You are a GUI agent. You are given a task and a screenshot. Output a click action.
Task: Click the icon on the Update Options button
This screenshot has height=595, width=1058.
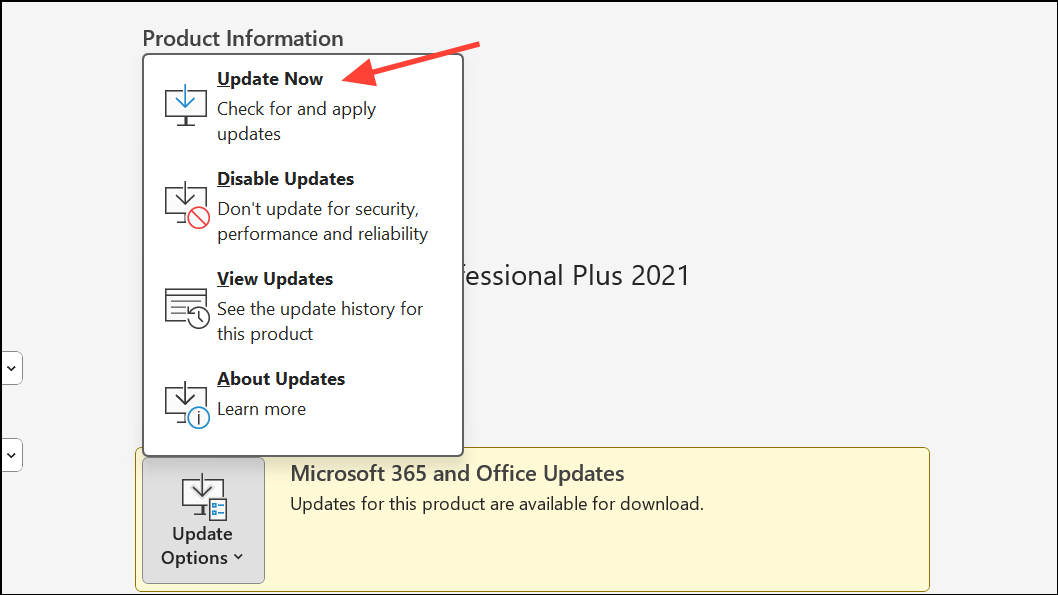pos(203,496)
